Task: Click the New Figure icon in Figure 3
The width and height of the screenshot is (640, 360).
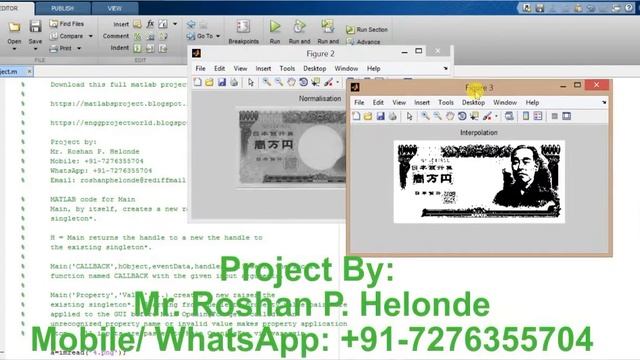Action: click(x=356, y=116)
